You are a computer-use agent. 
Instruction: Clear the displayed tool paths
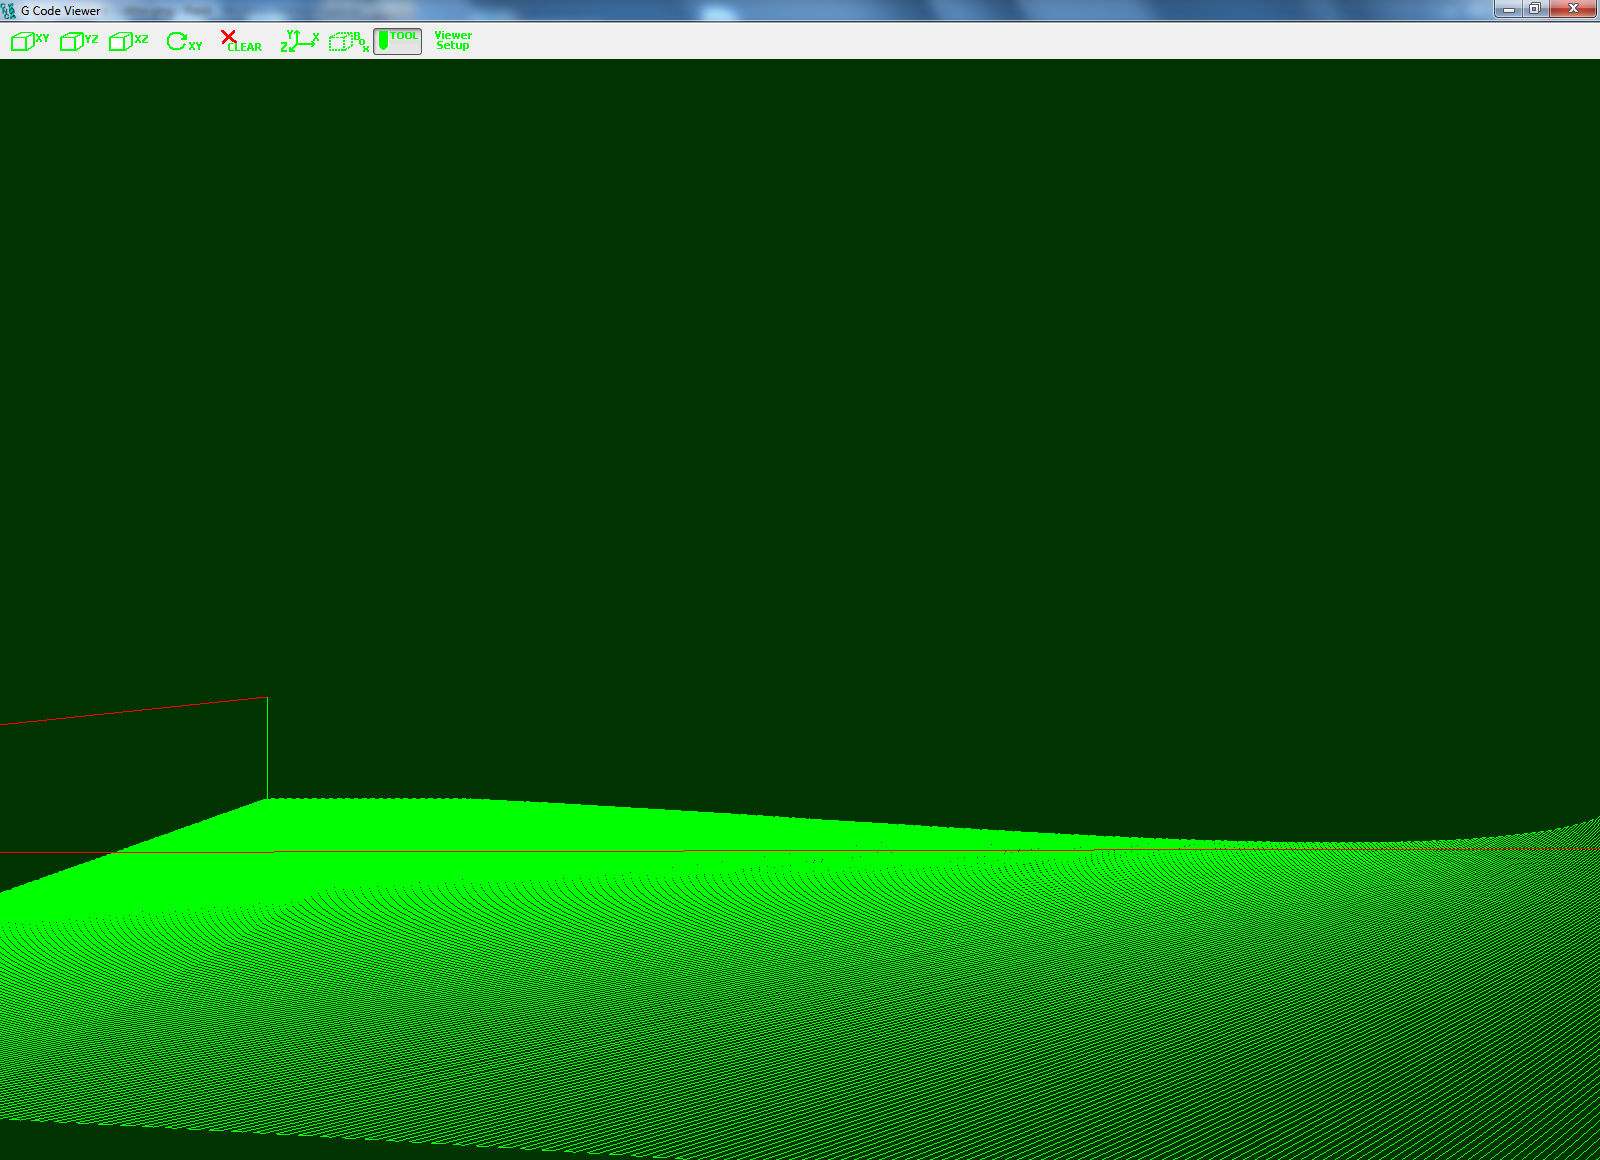241,41
